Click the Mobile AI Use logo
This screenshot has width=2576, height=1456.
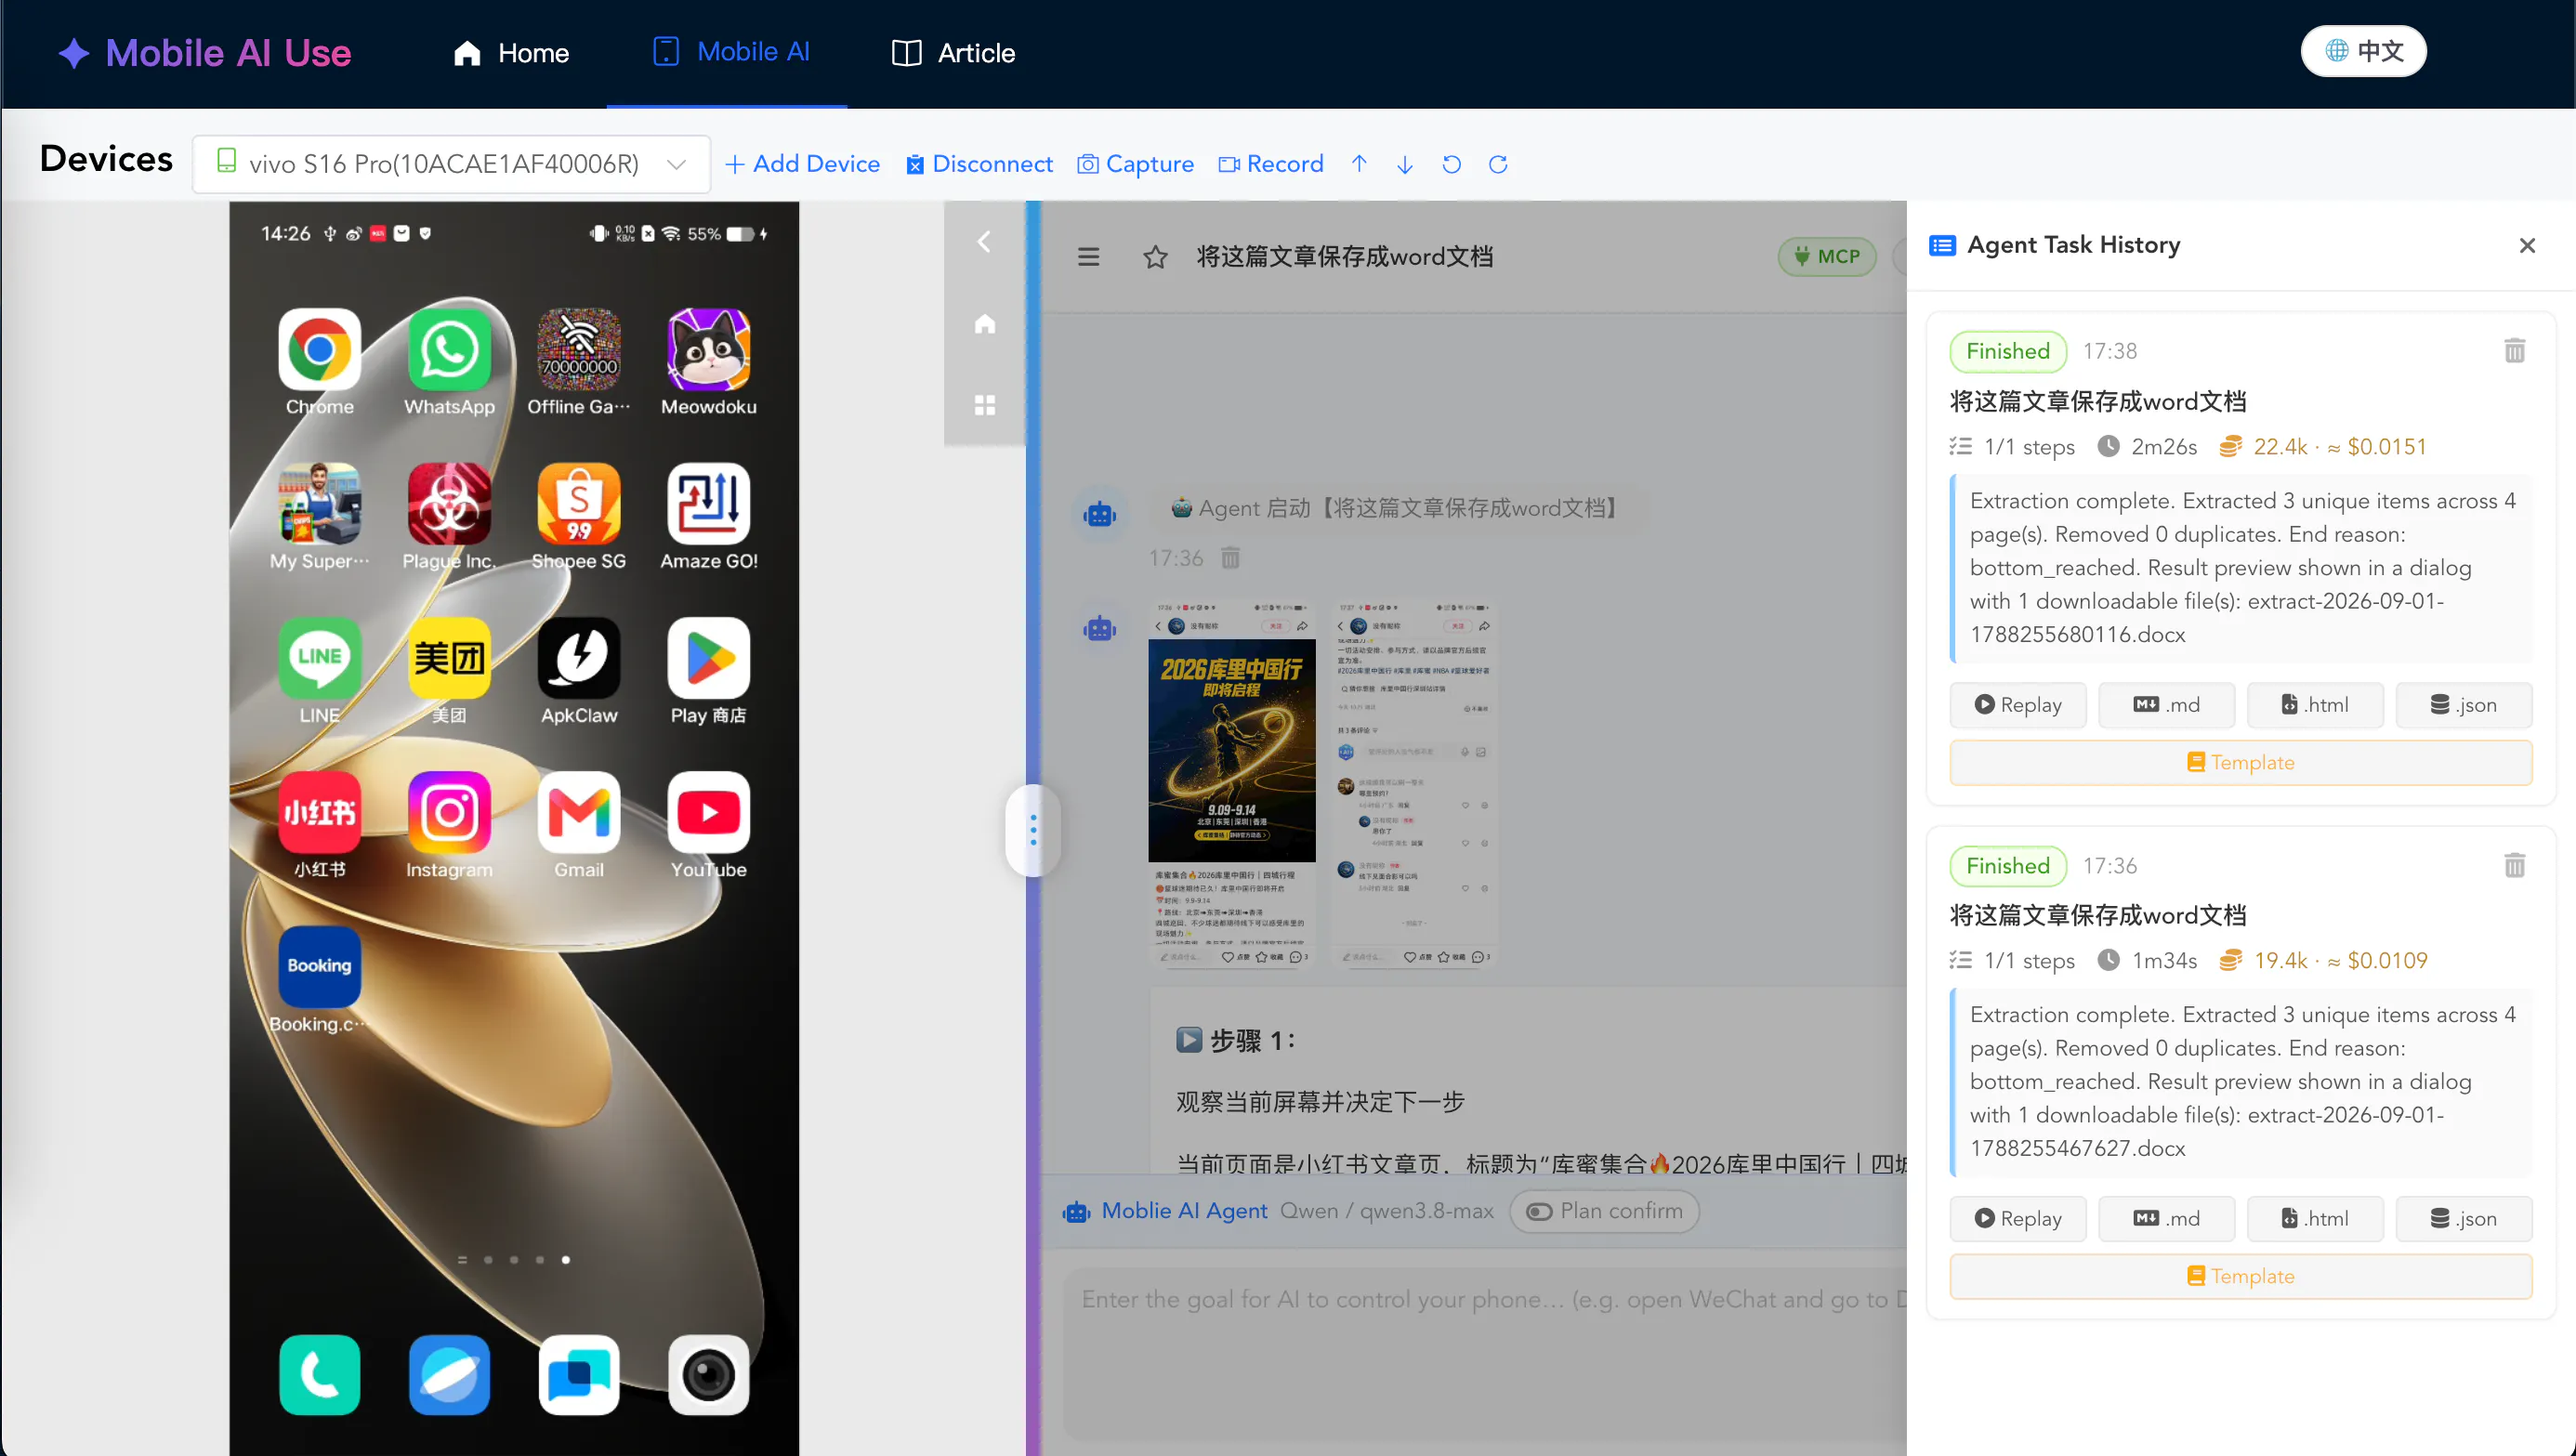click(205, 53)
